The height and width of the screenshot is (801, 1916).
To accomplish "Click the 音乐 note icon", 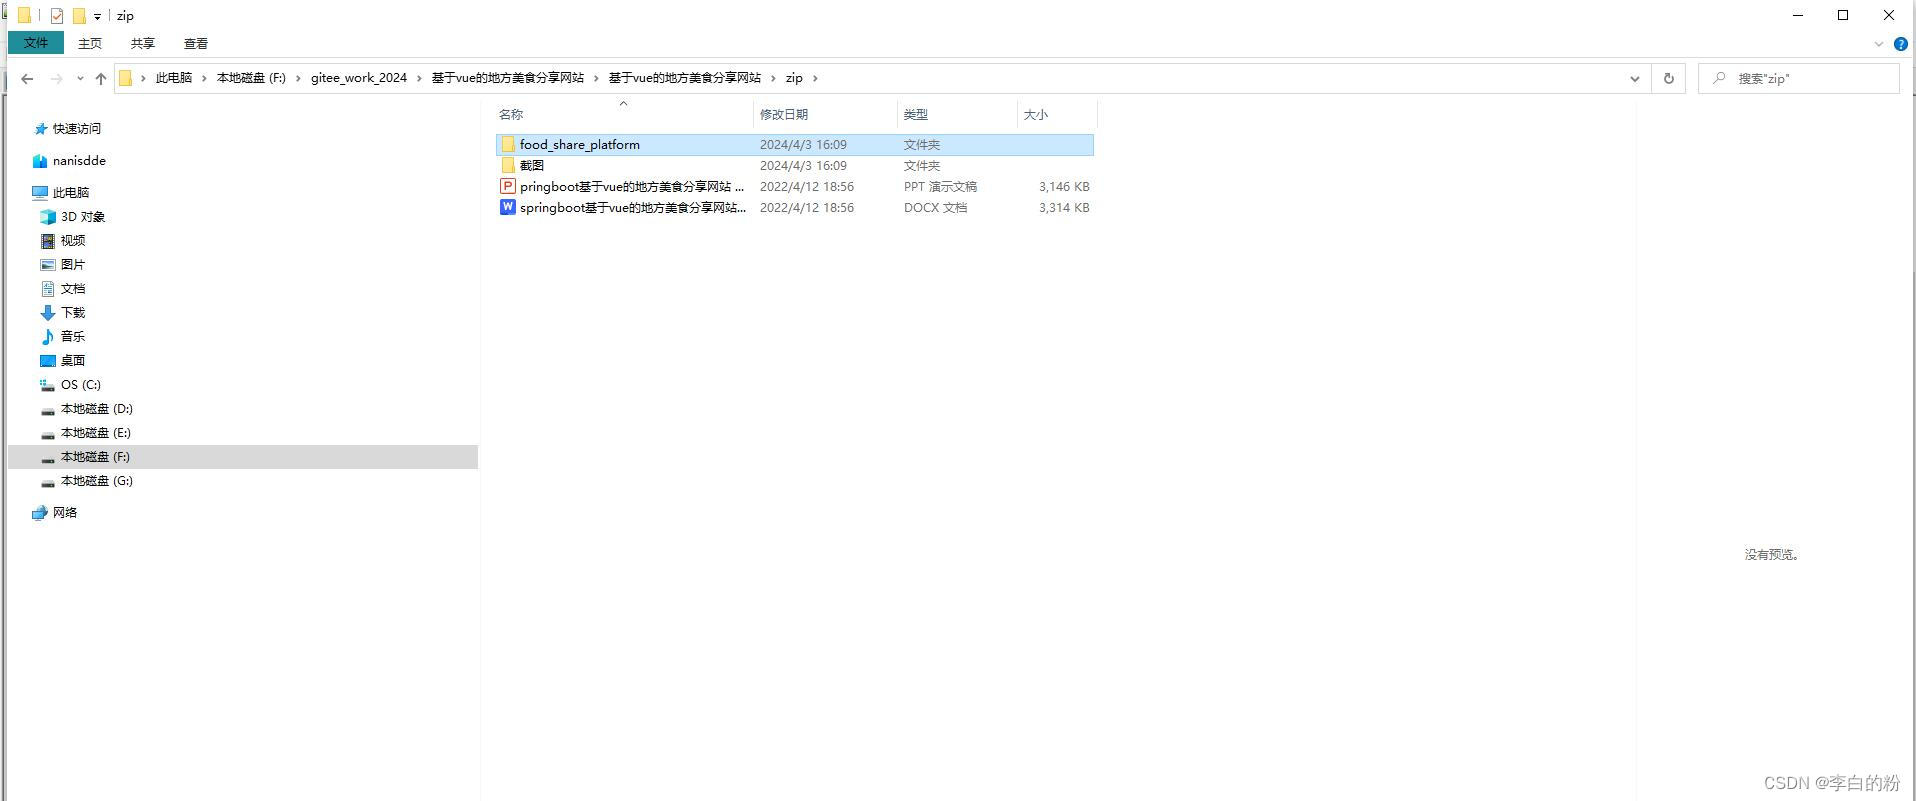I will [48, 337].
